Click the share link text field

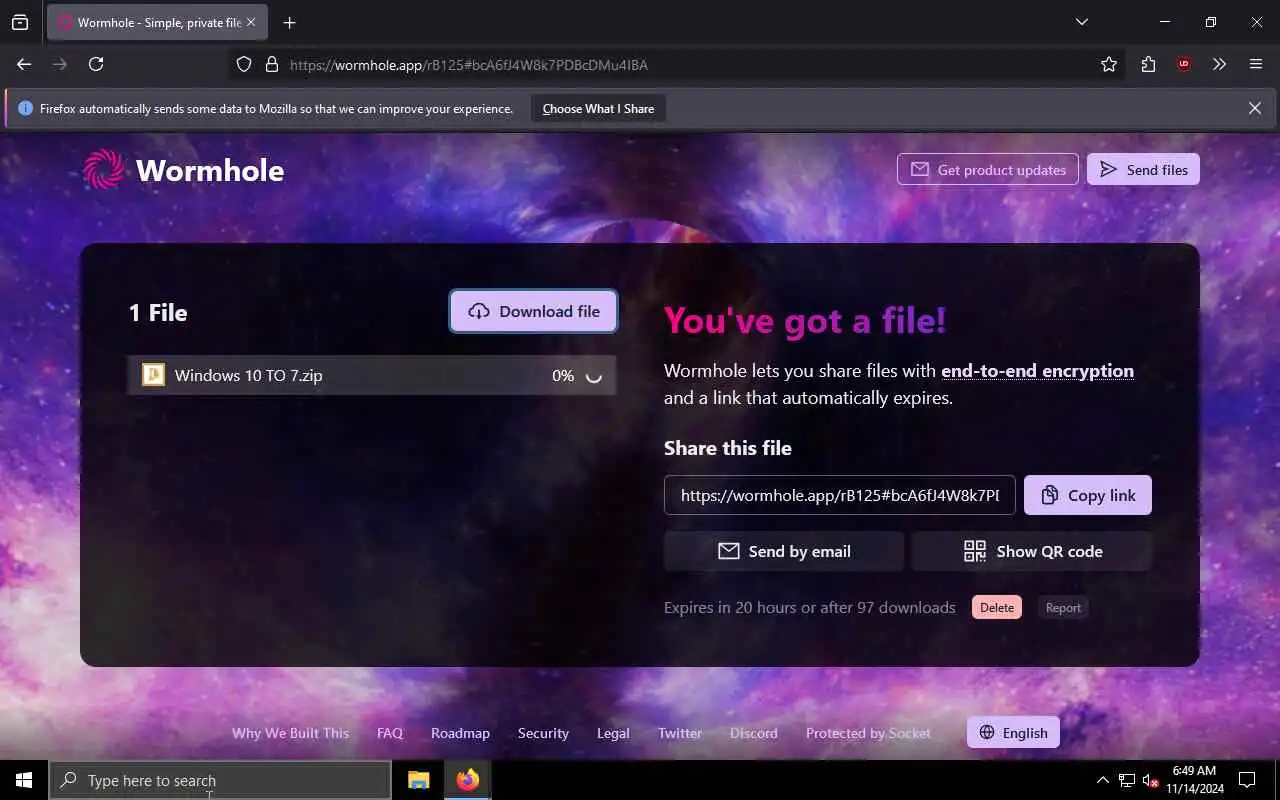[x=839, y=495]
